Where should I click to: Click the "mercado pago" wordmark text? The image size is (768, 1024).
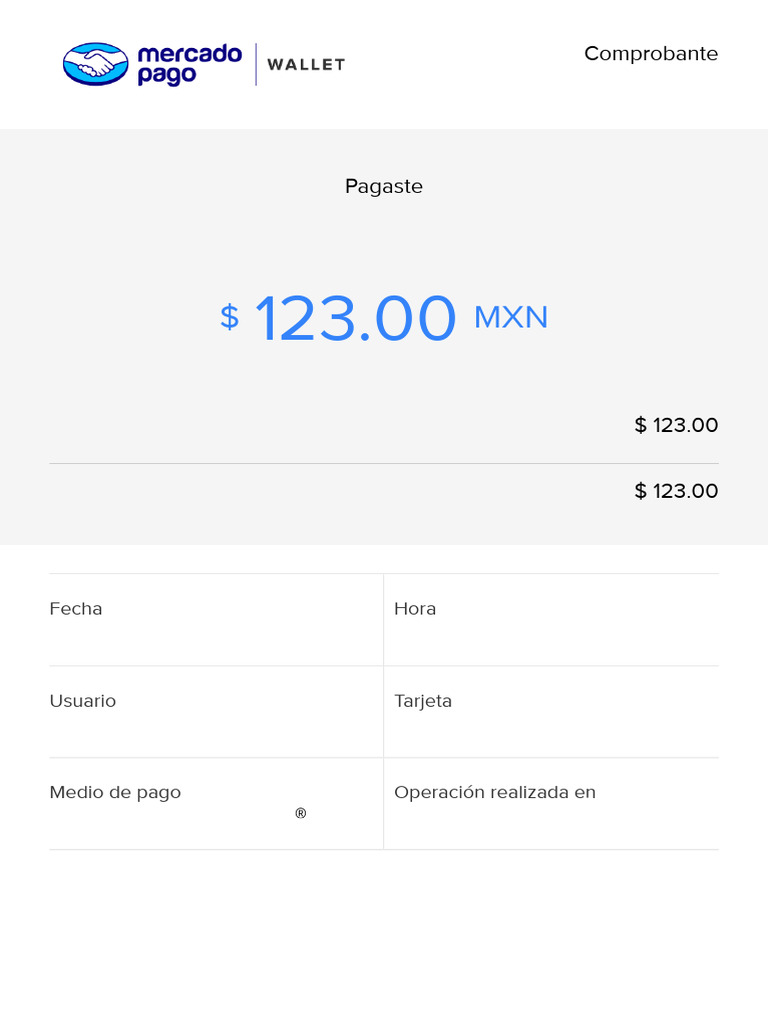(x=189, y=64)
